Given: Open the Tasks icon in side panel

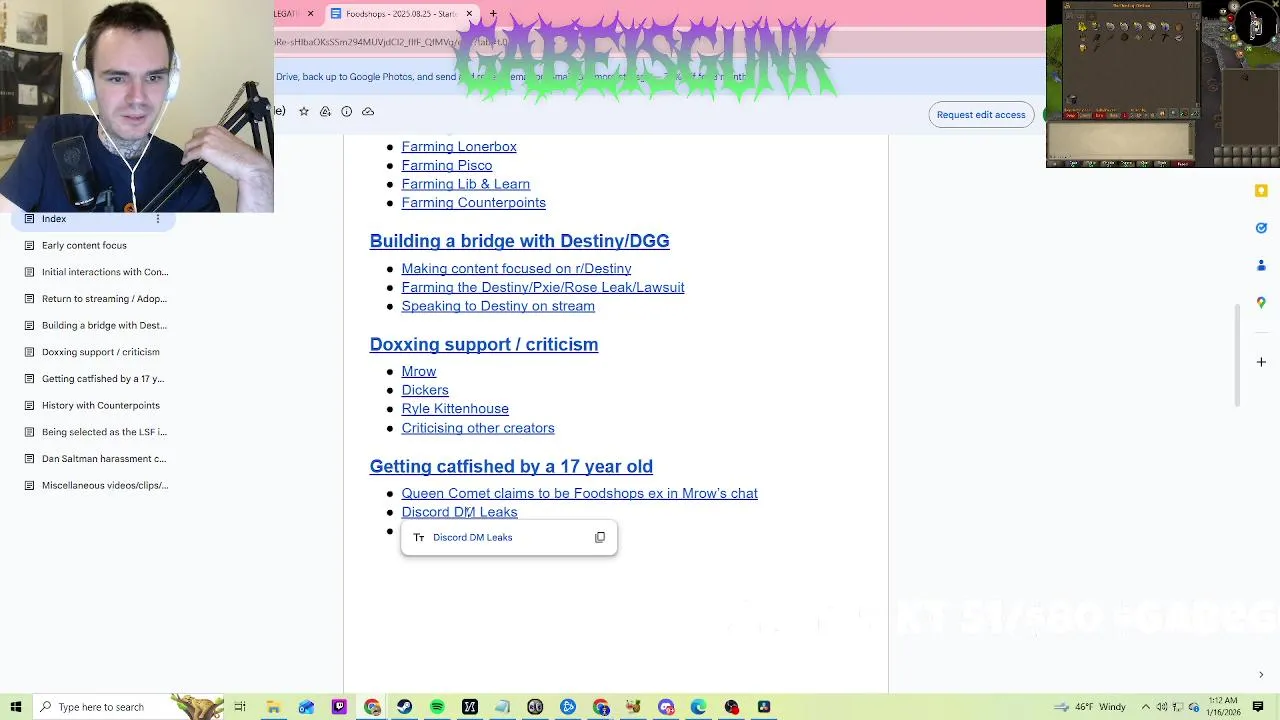Looking at the screenshot, I should tap(1261, 228).
